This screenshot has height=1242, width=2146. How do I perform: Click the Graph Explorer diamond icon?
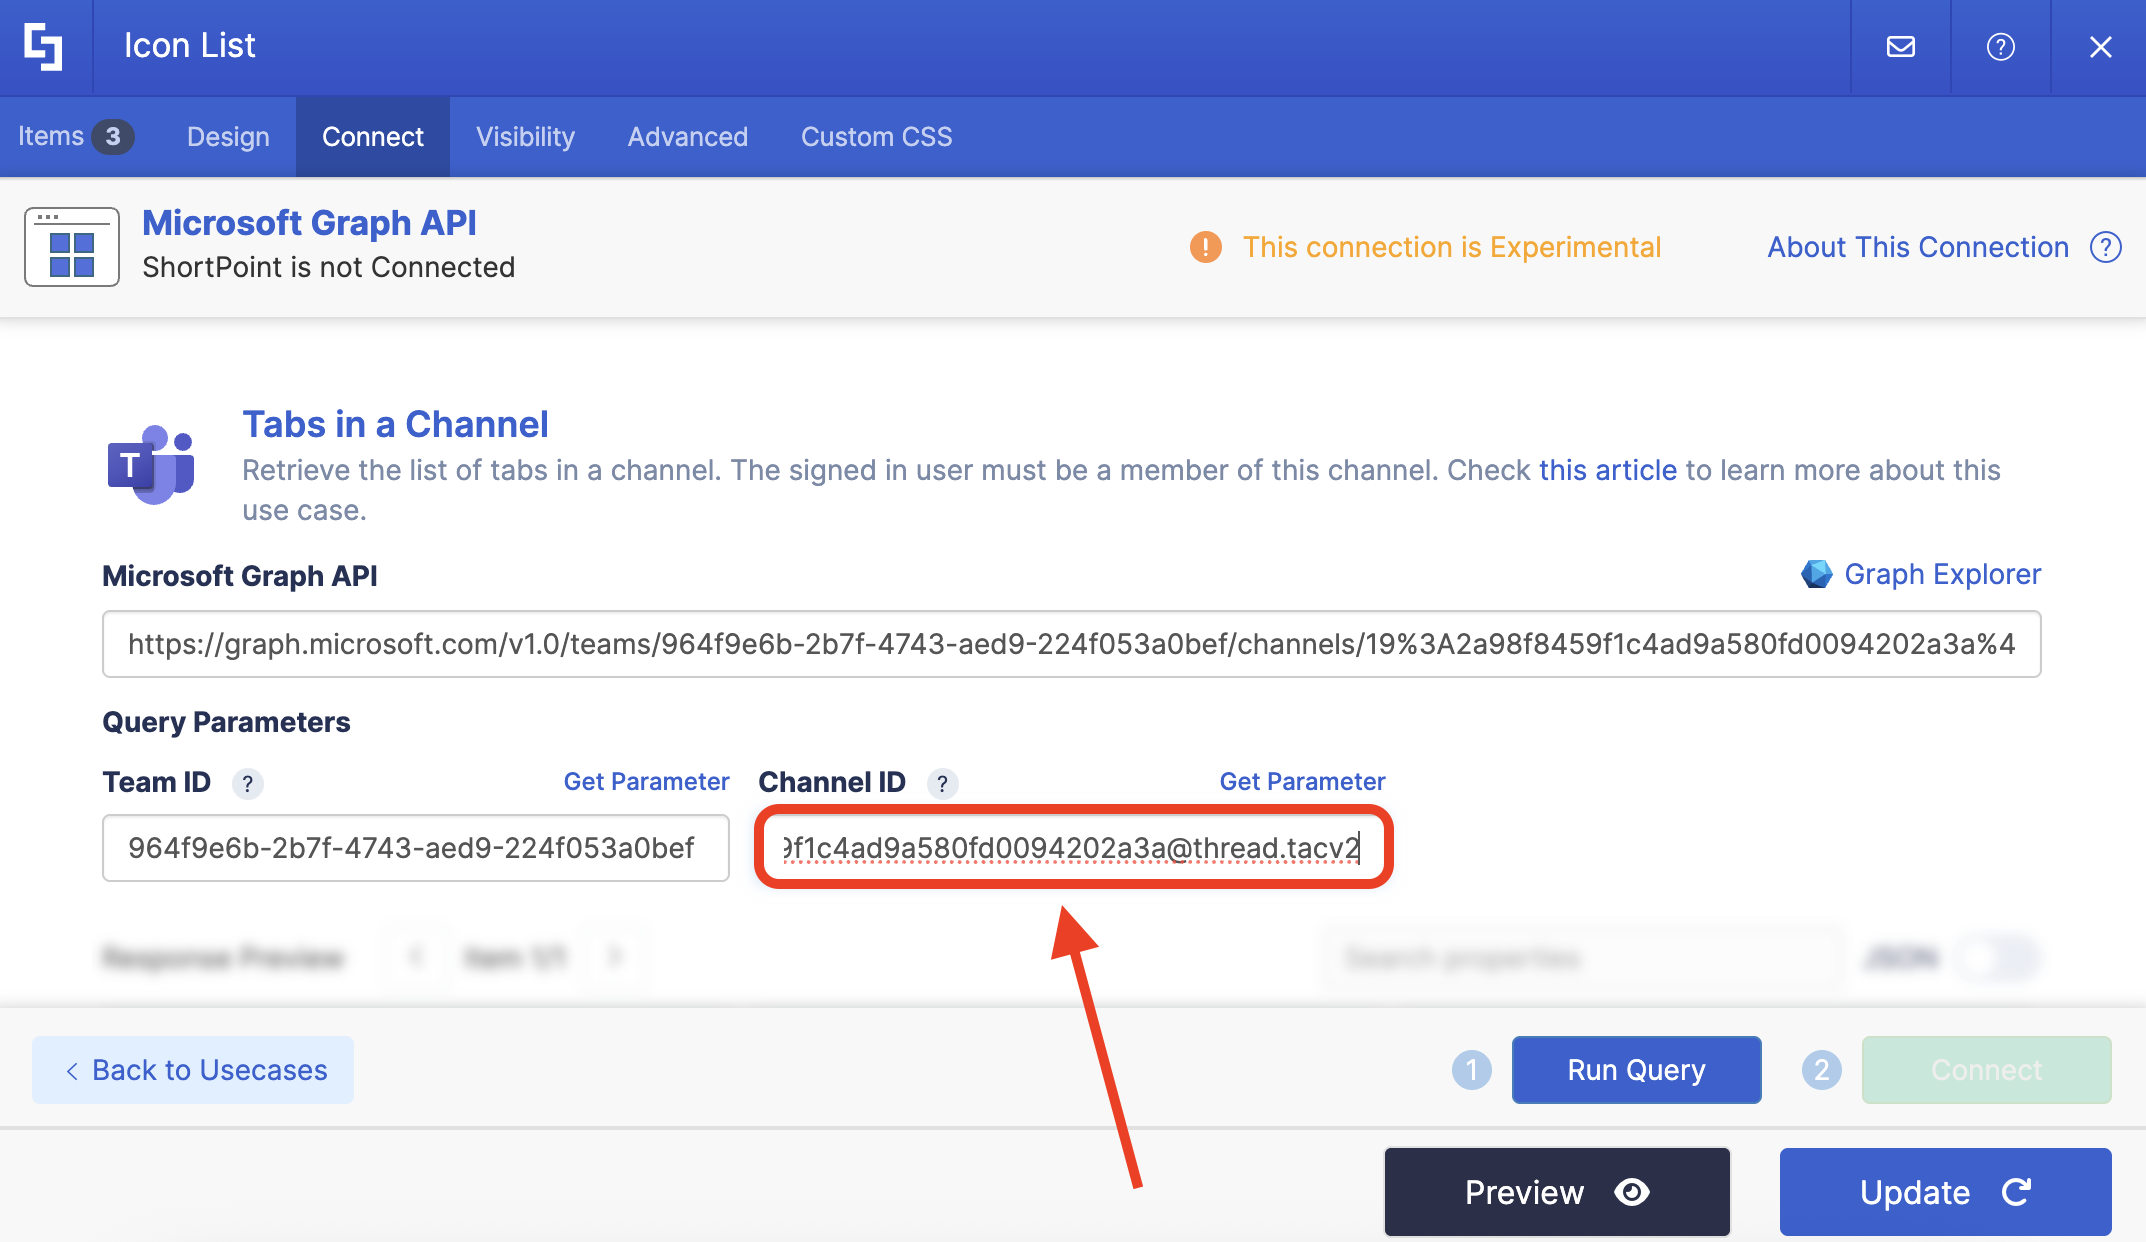1818,574
